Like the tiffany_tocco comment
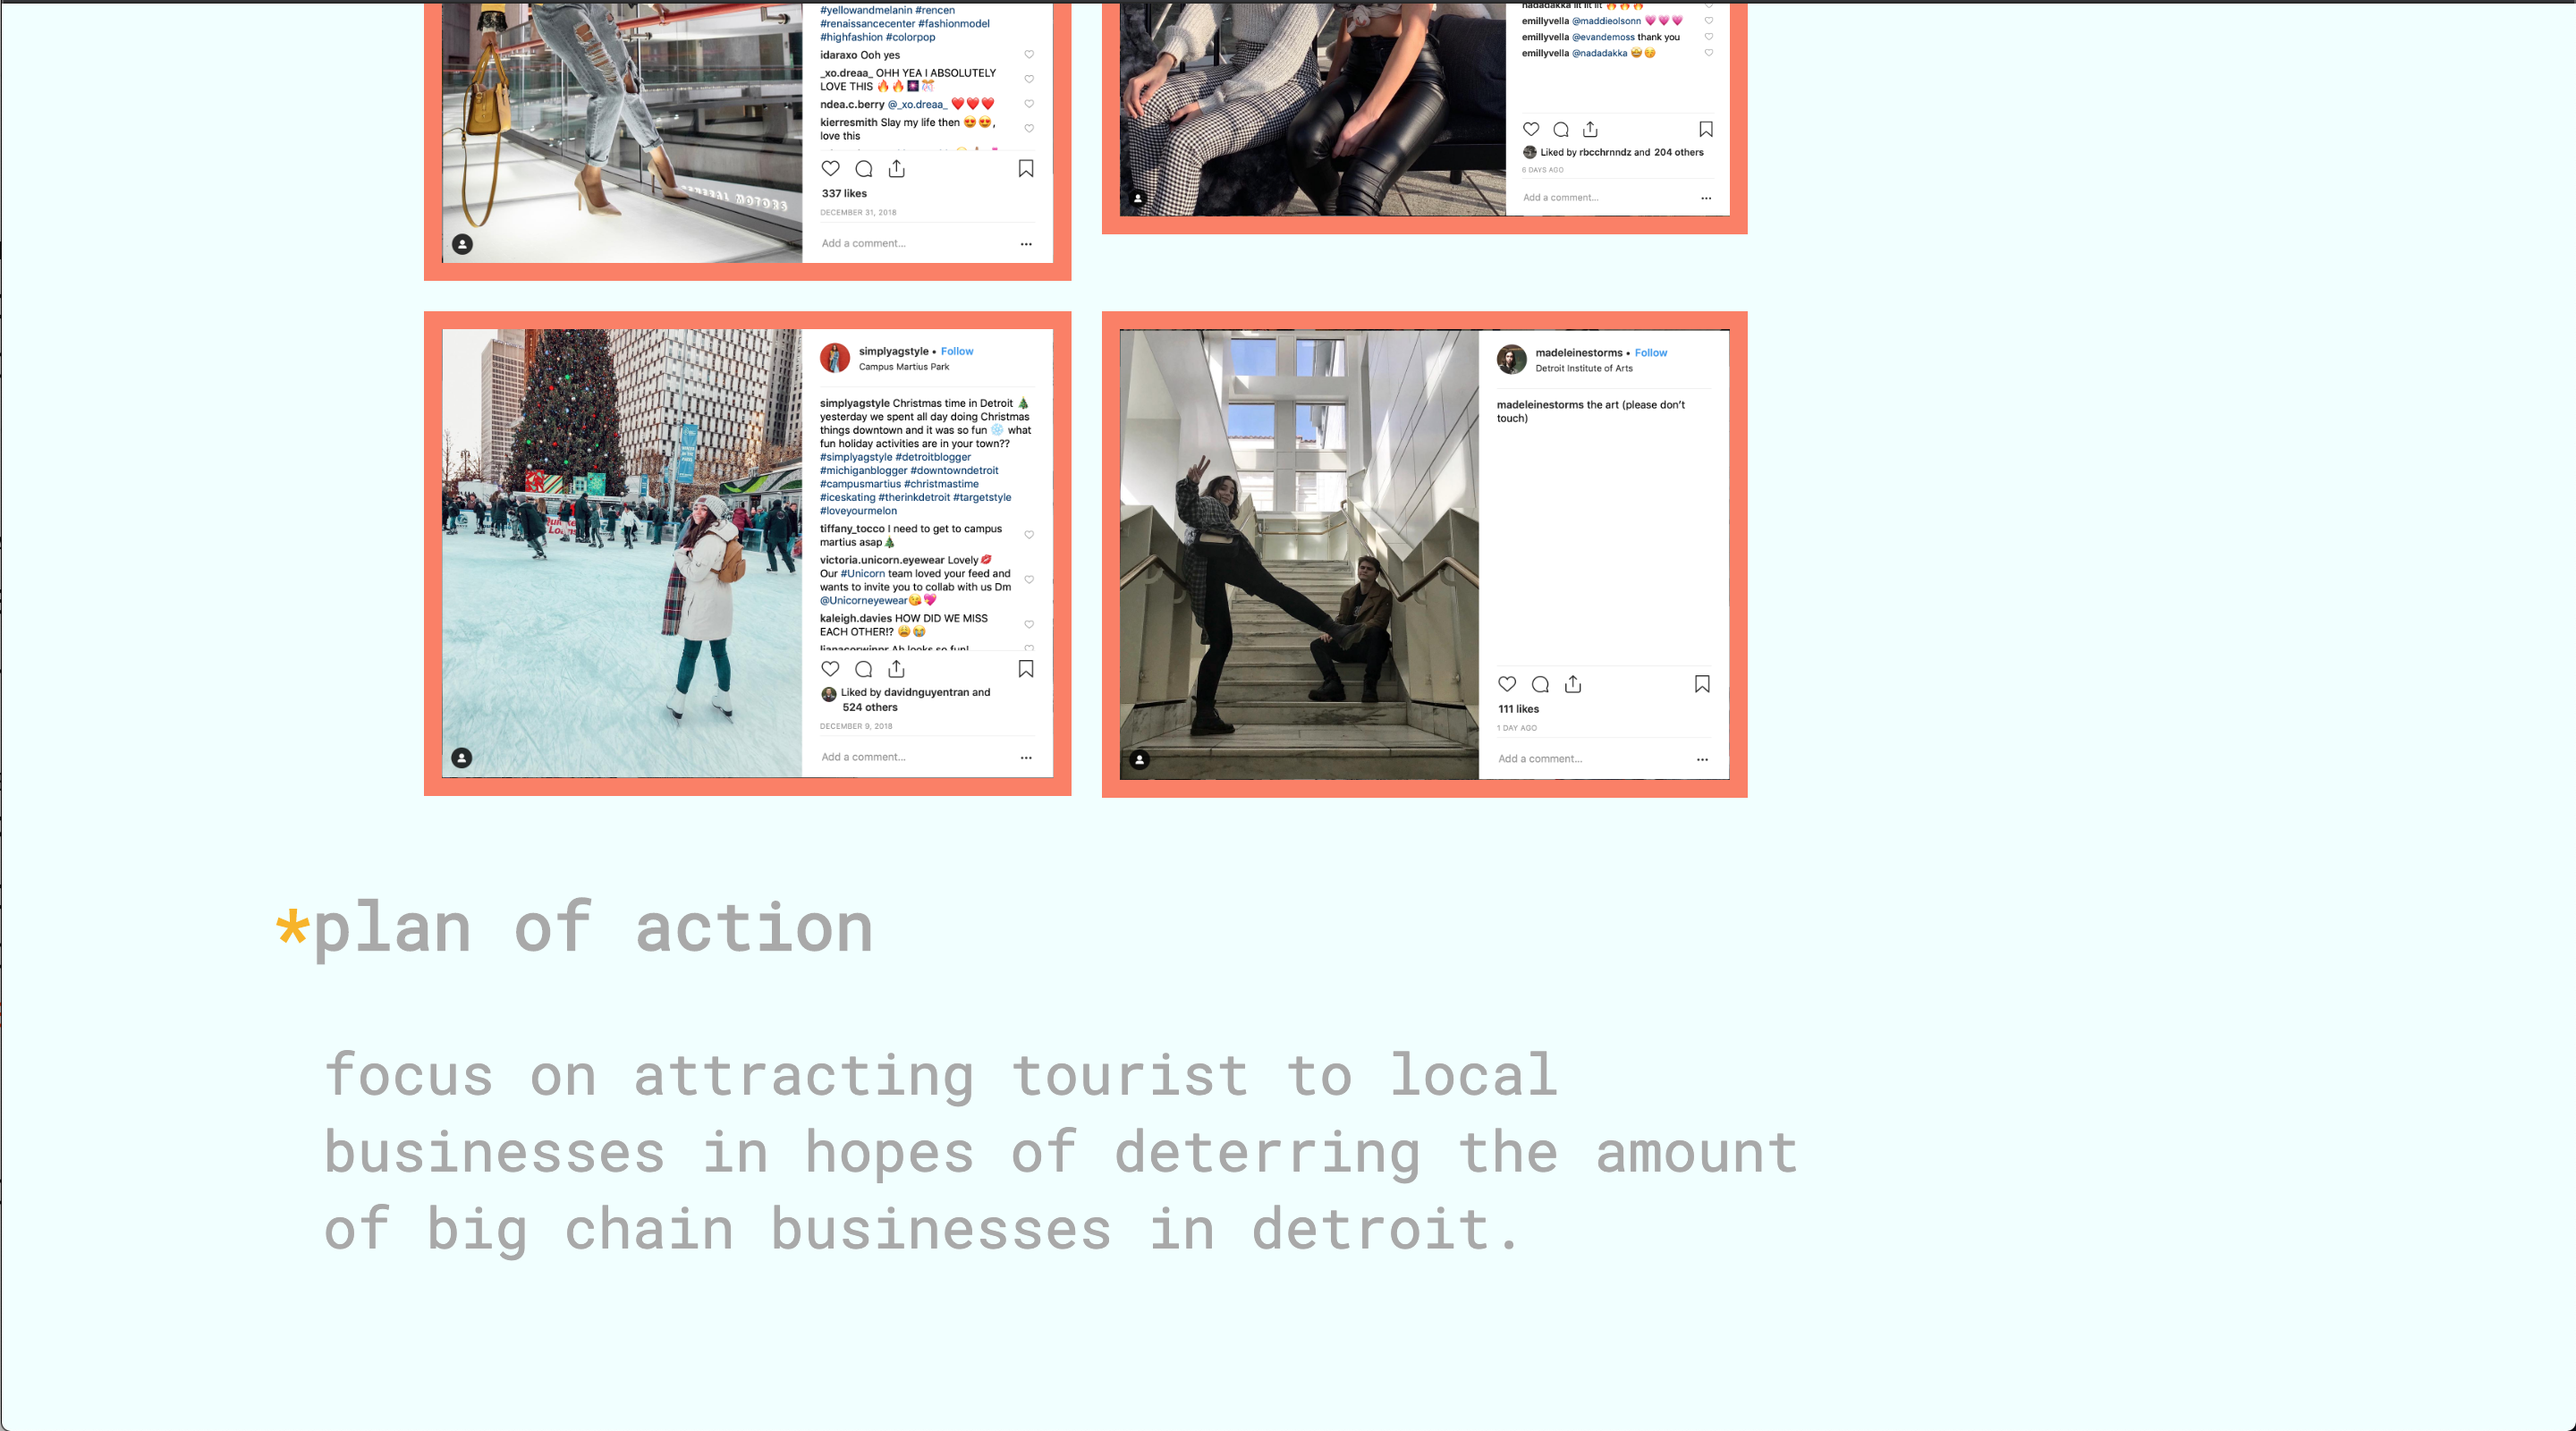 coord(1029,535)
